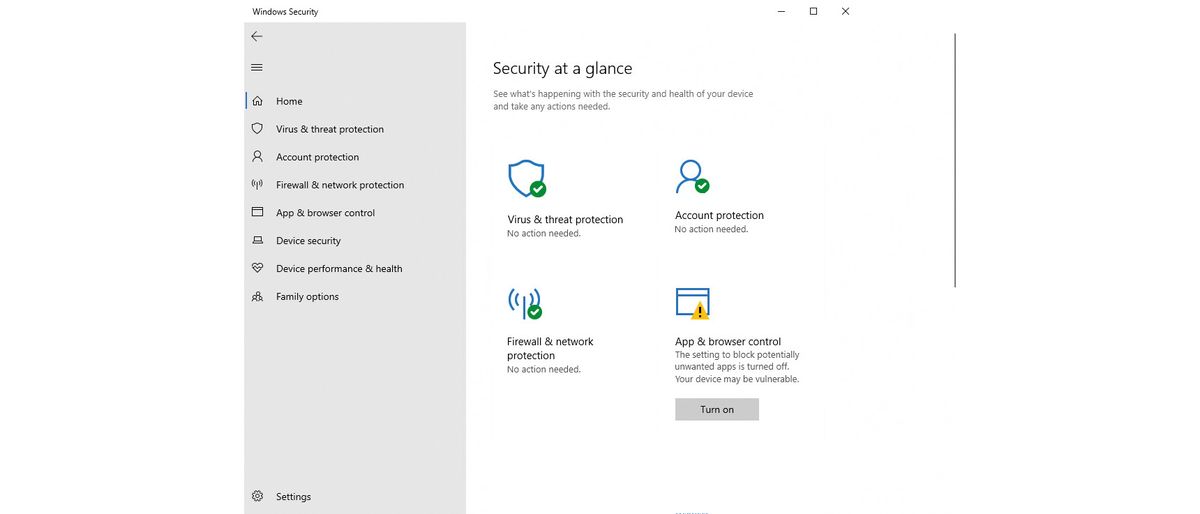The width and height of the screenshot is (1200, 514).
Task: Open App & browser control tile title
Action: pyautogui.click(x=728, y=341)
